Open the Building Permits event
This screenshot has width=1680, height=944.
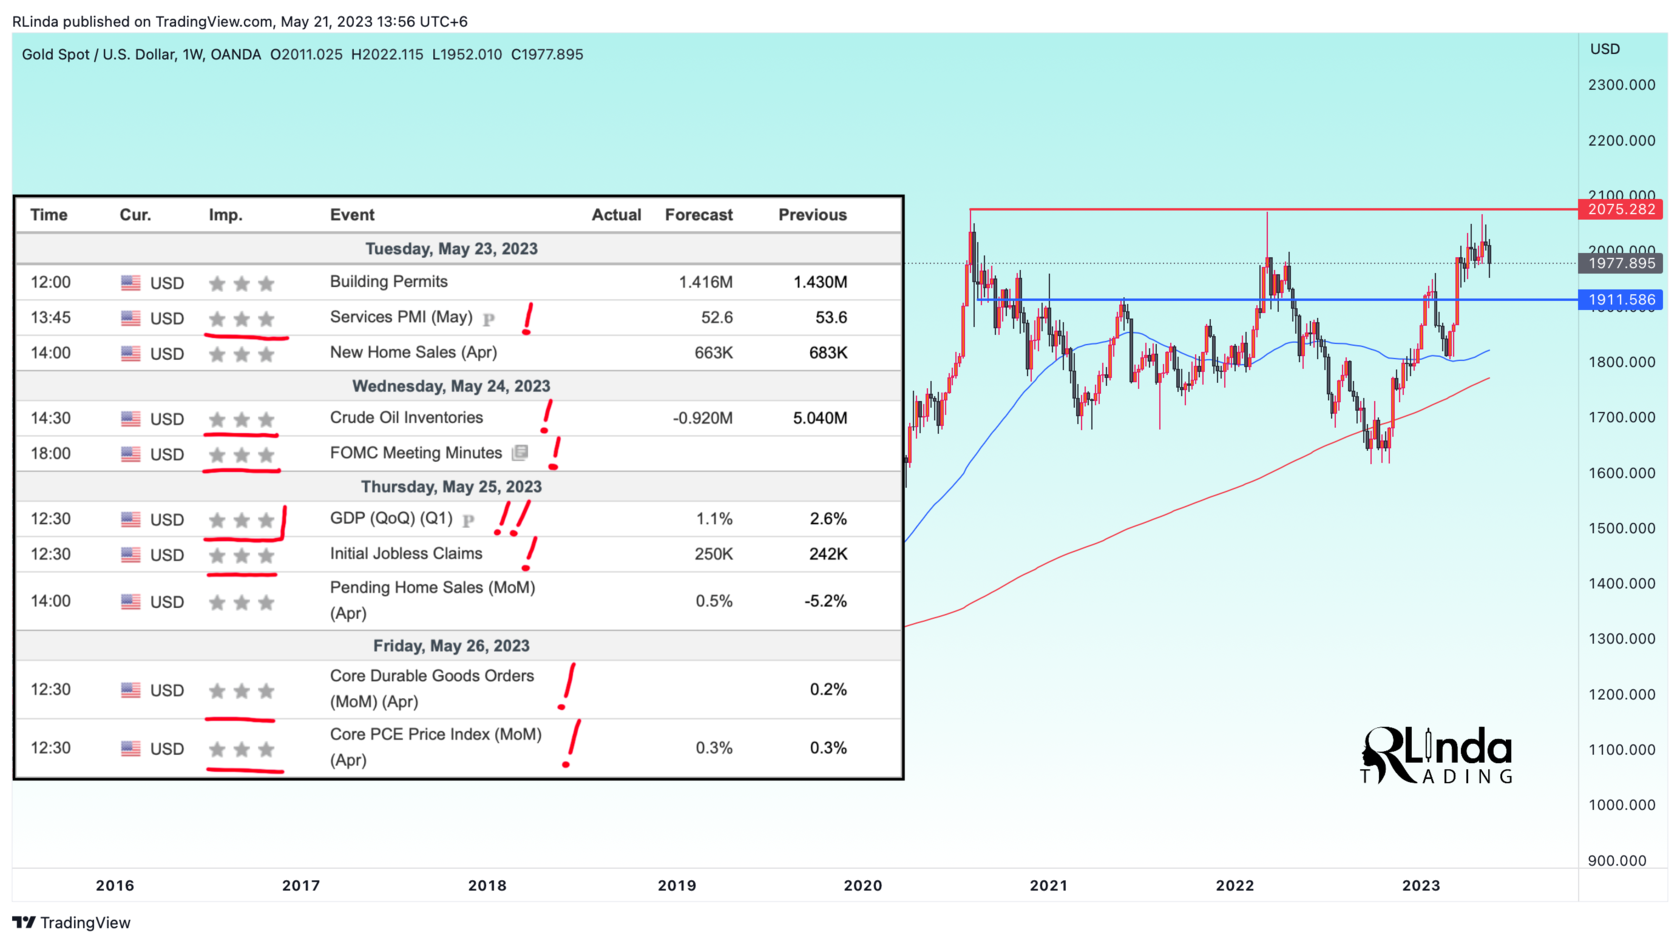(x=389, y=282)
